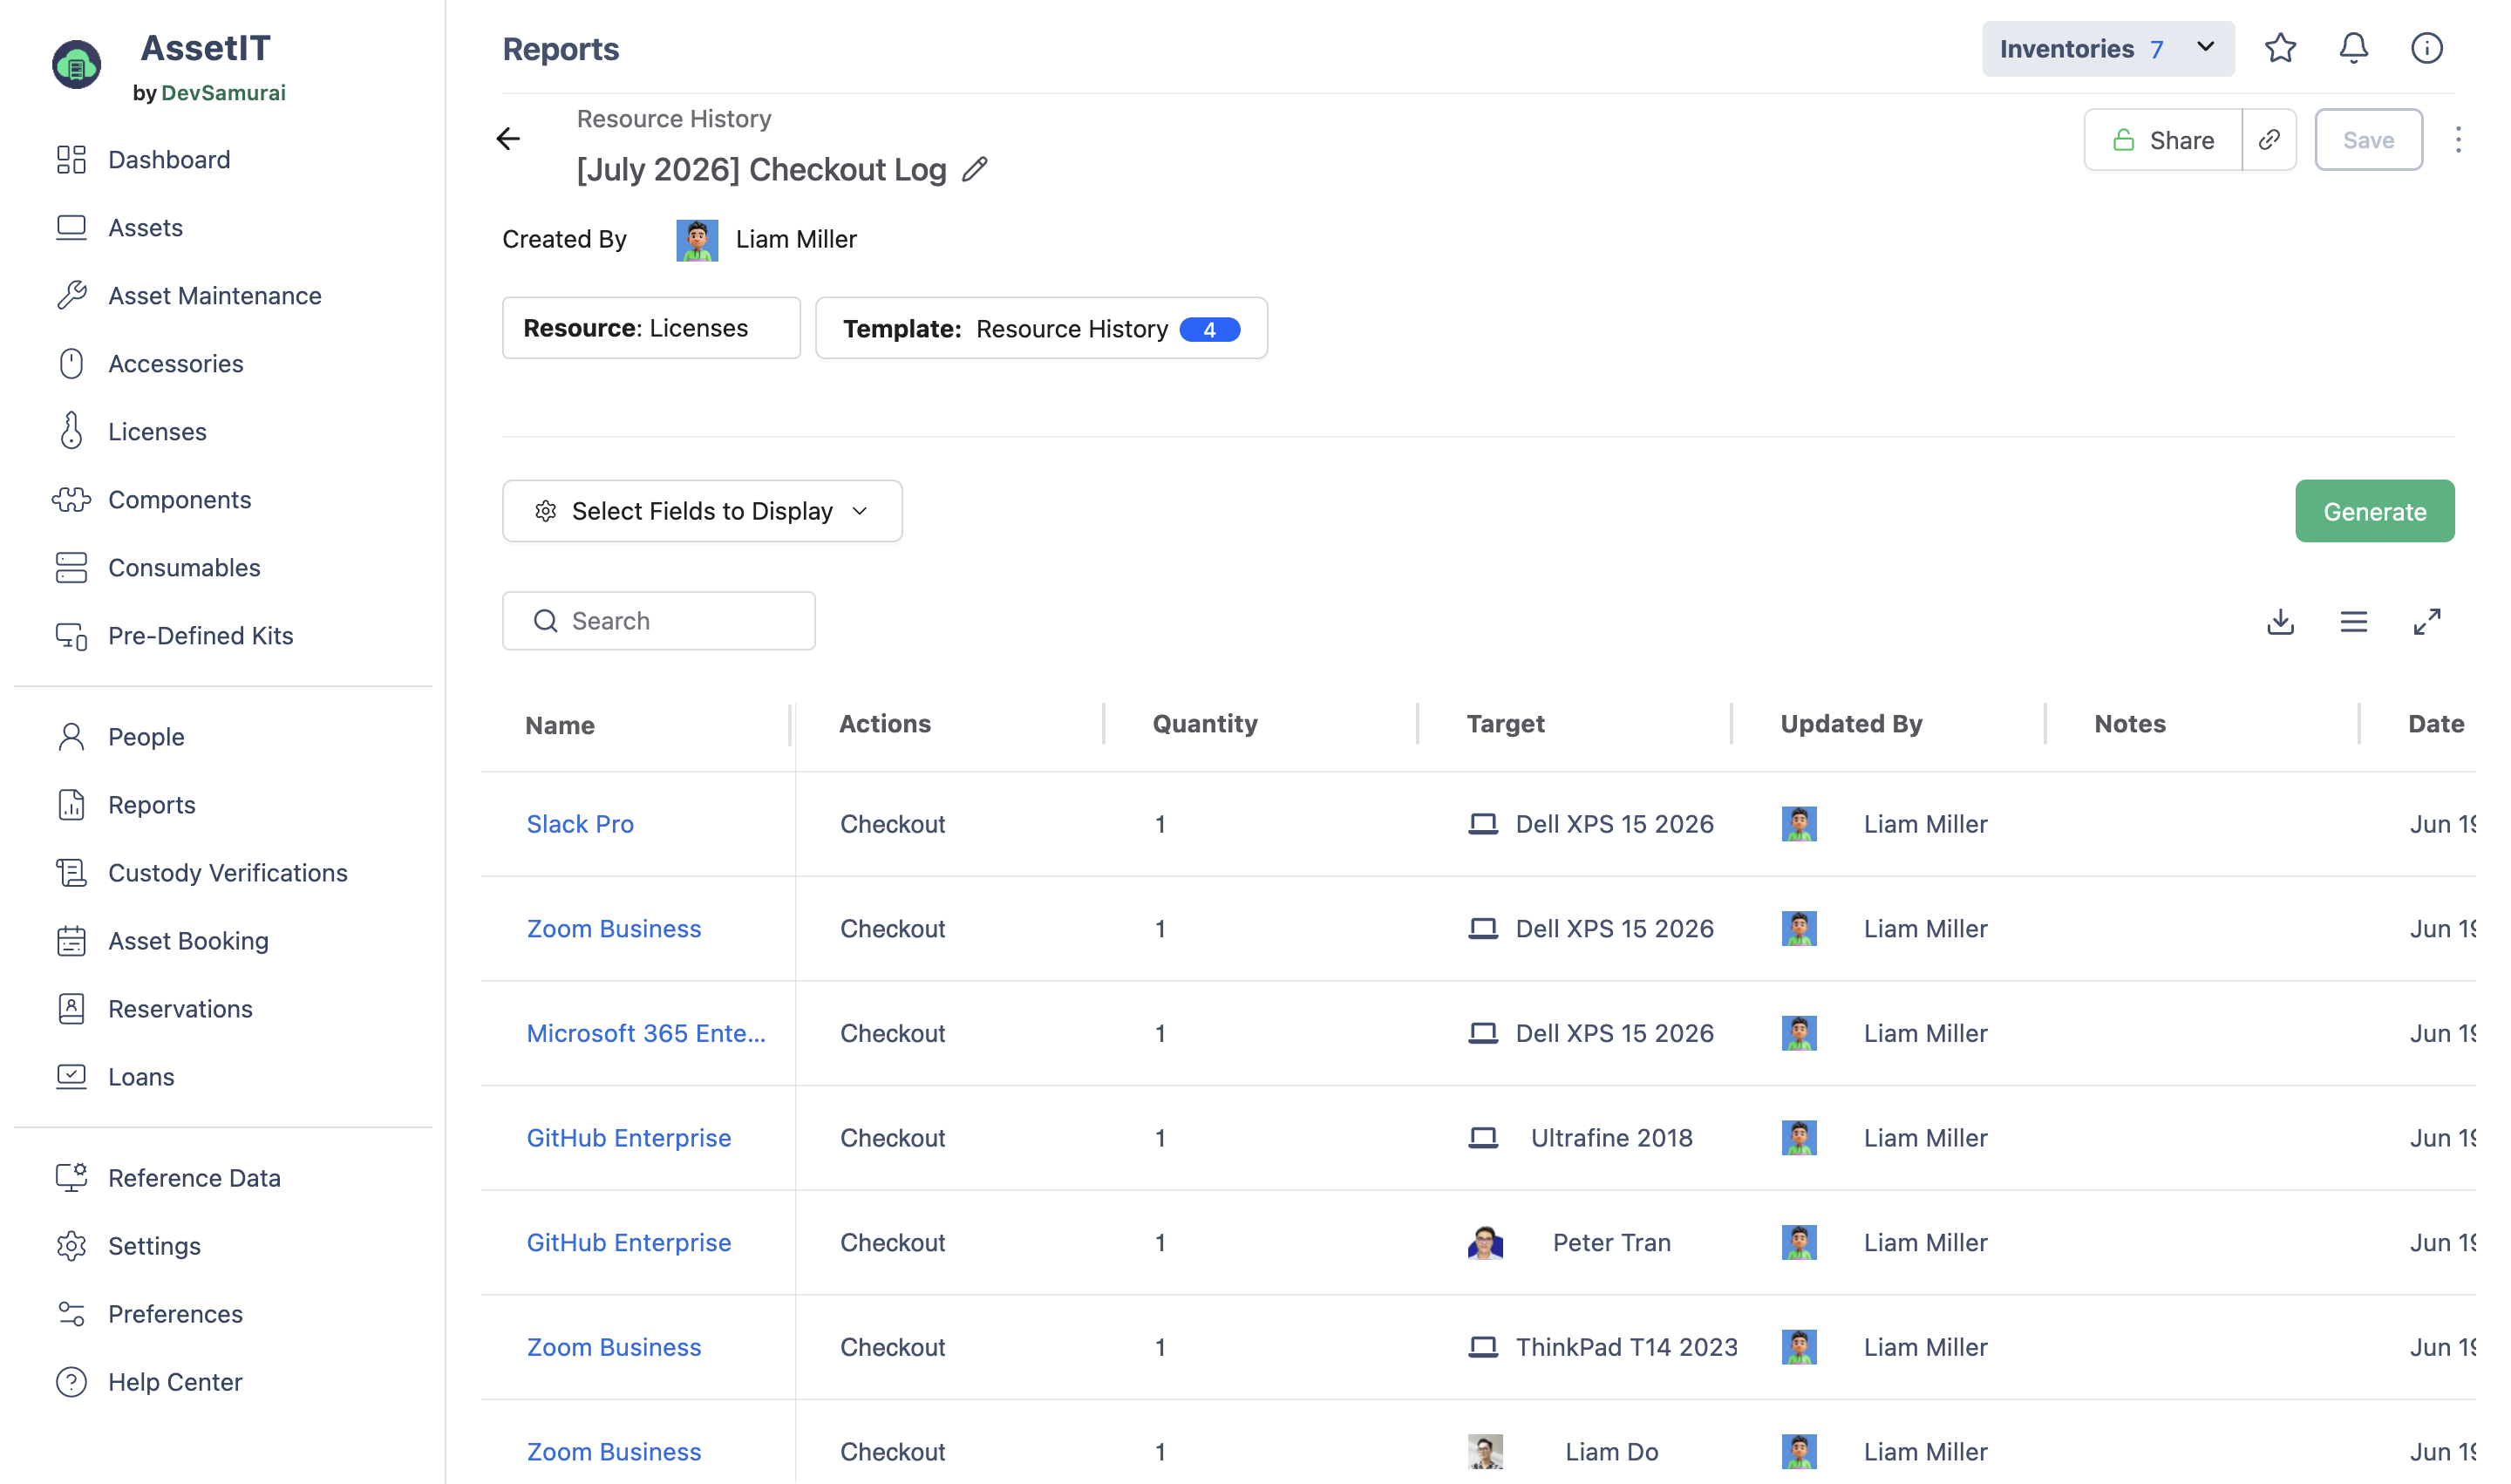Viewport: 2511px width, 1484px height.
Task: Change row density with lines icon
Action: (x=2353, y=622)
